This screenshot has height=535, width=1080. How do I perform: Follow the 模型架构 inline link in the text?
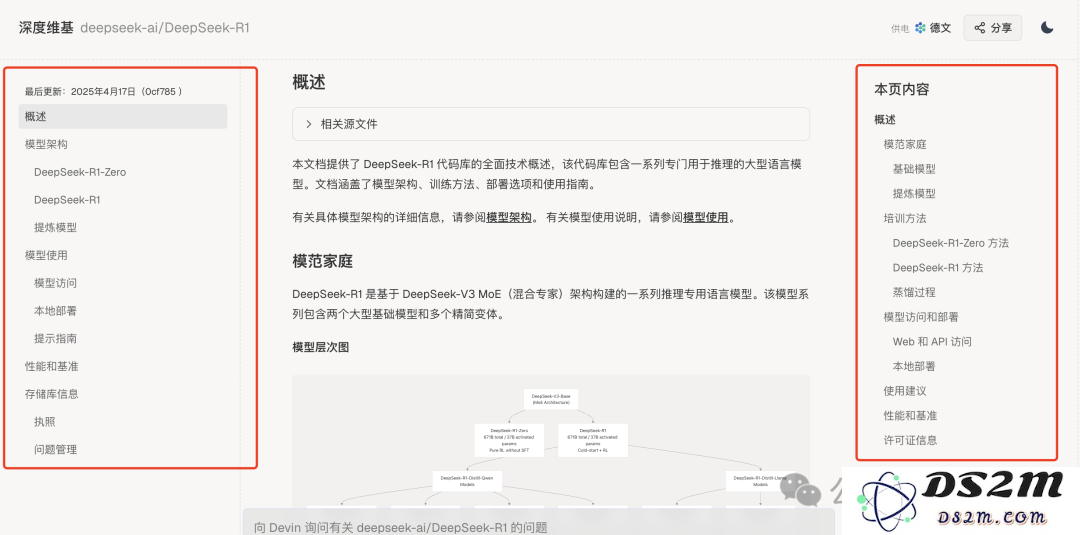(x=509, y=218)
